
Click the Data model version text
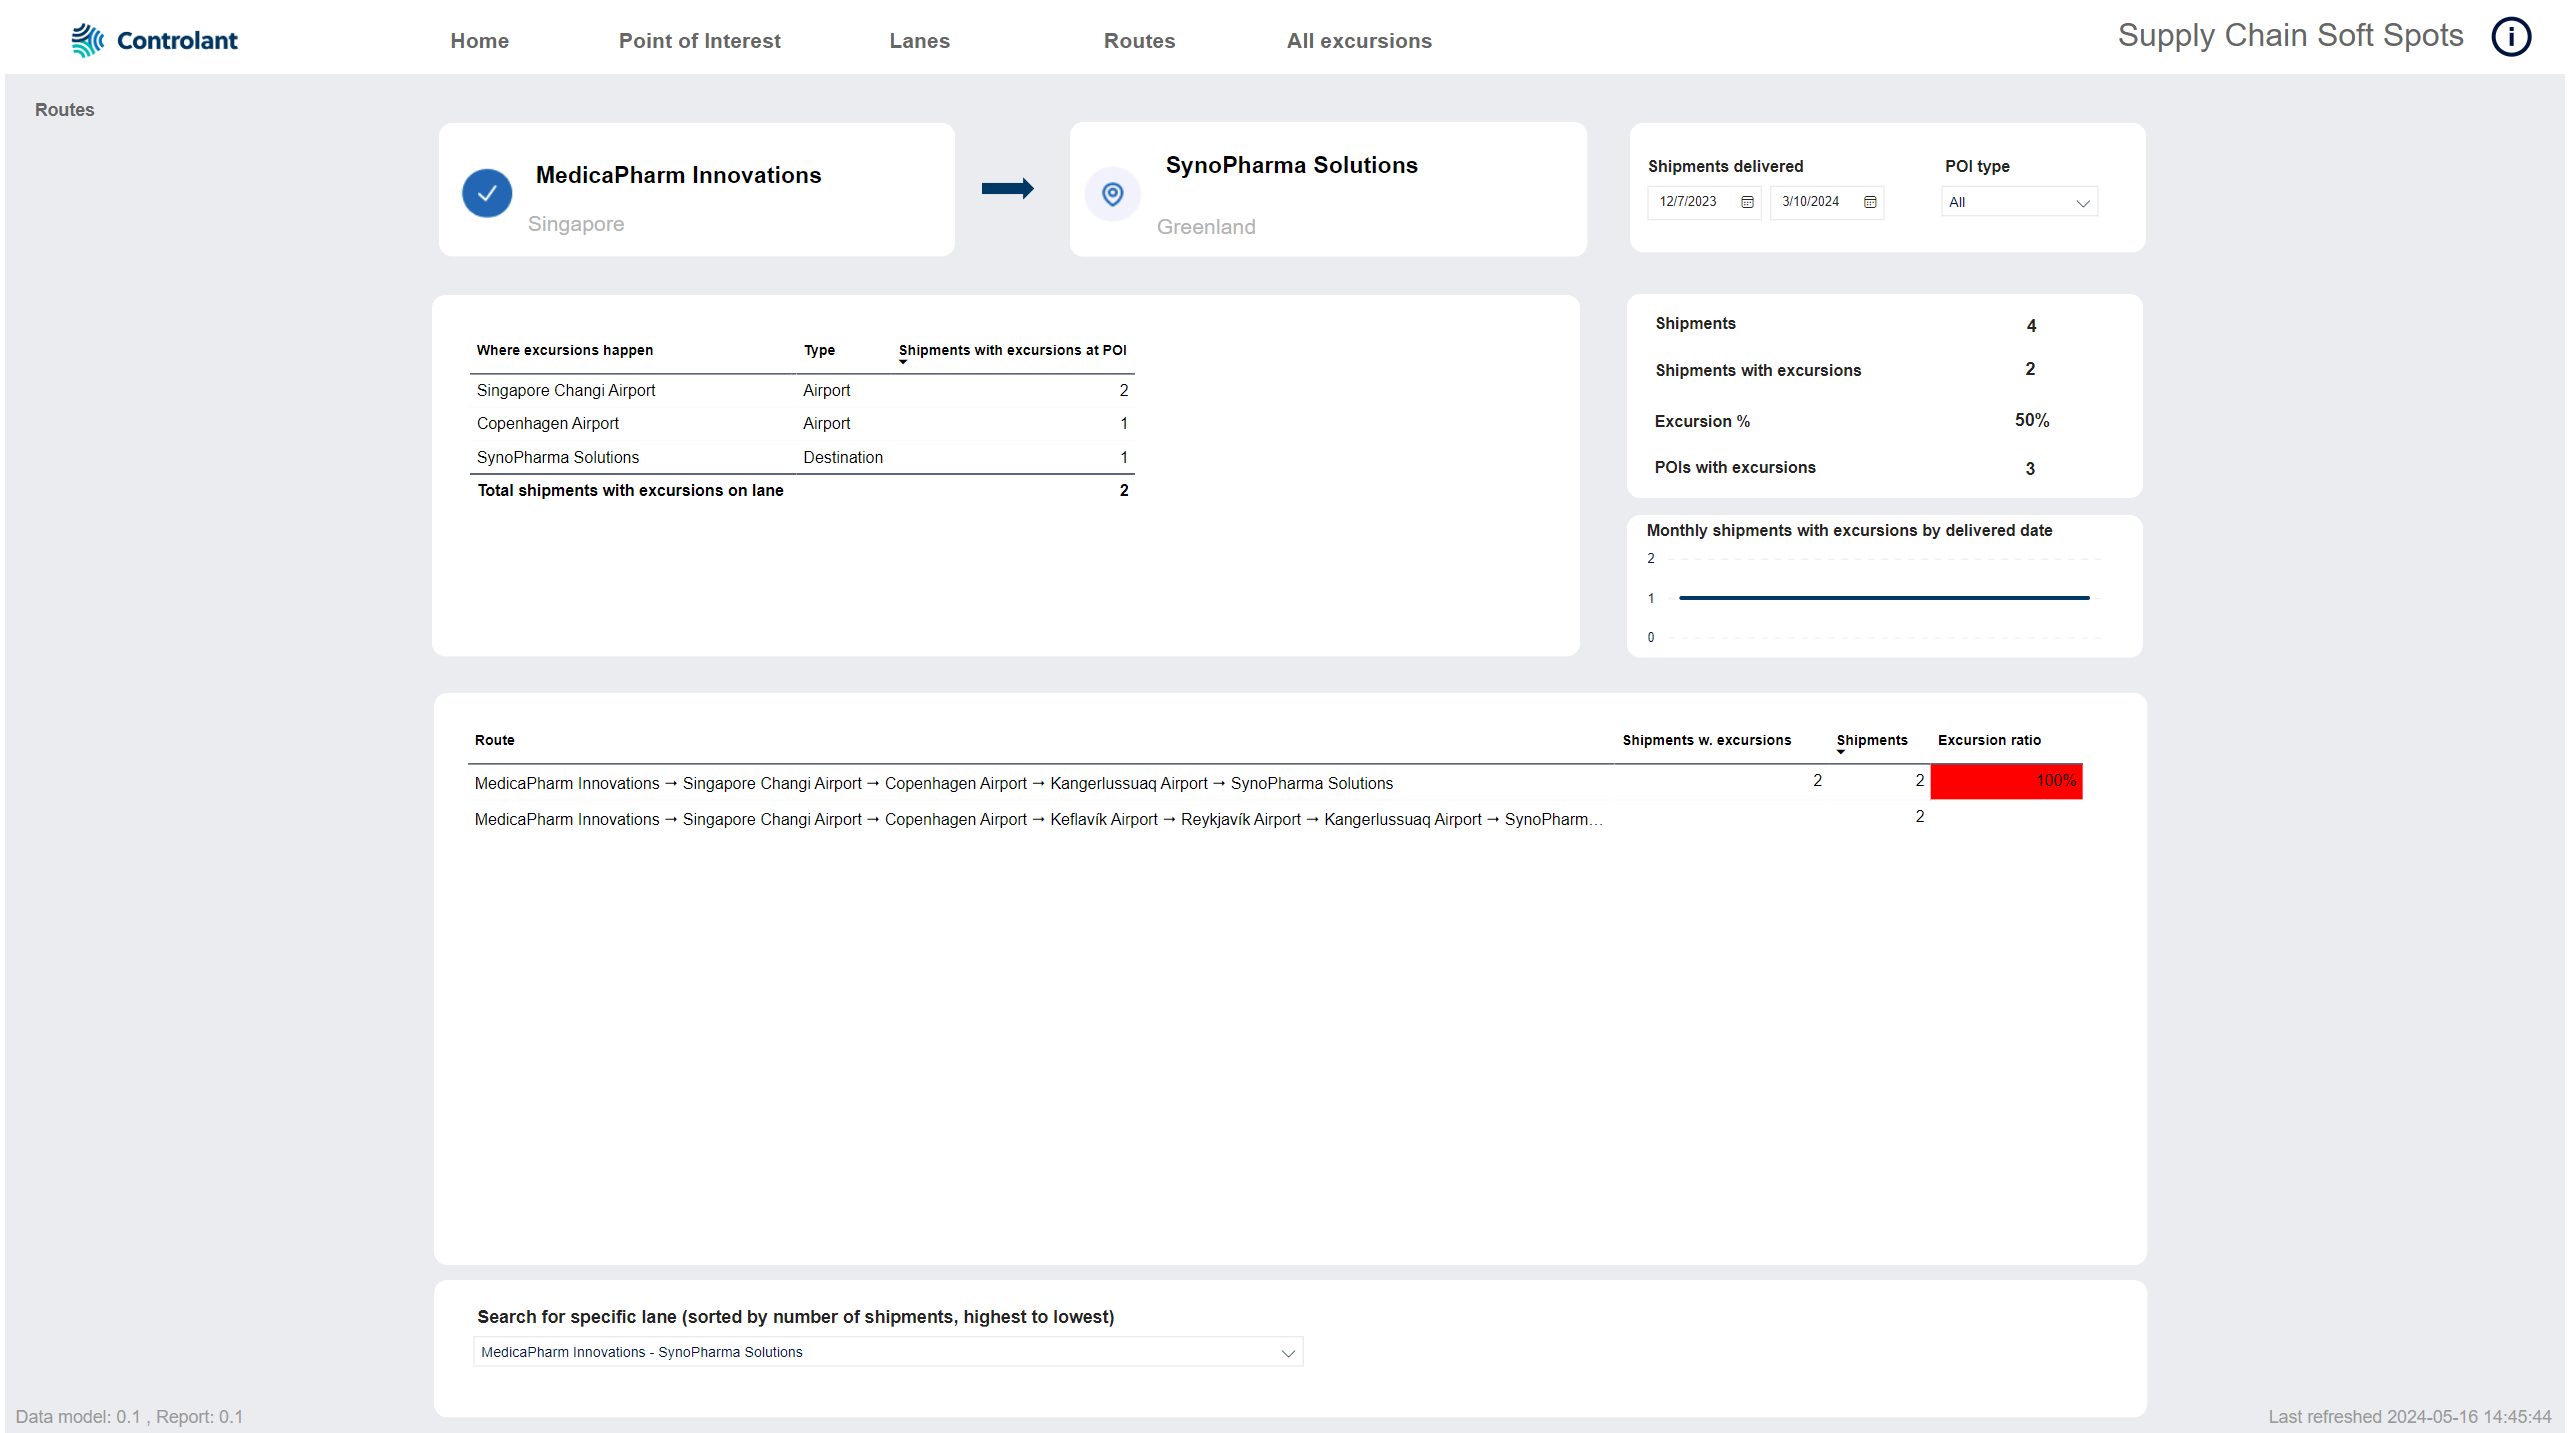coord(129,1417)
